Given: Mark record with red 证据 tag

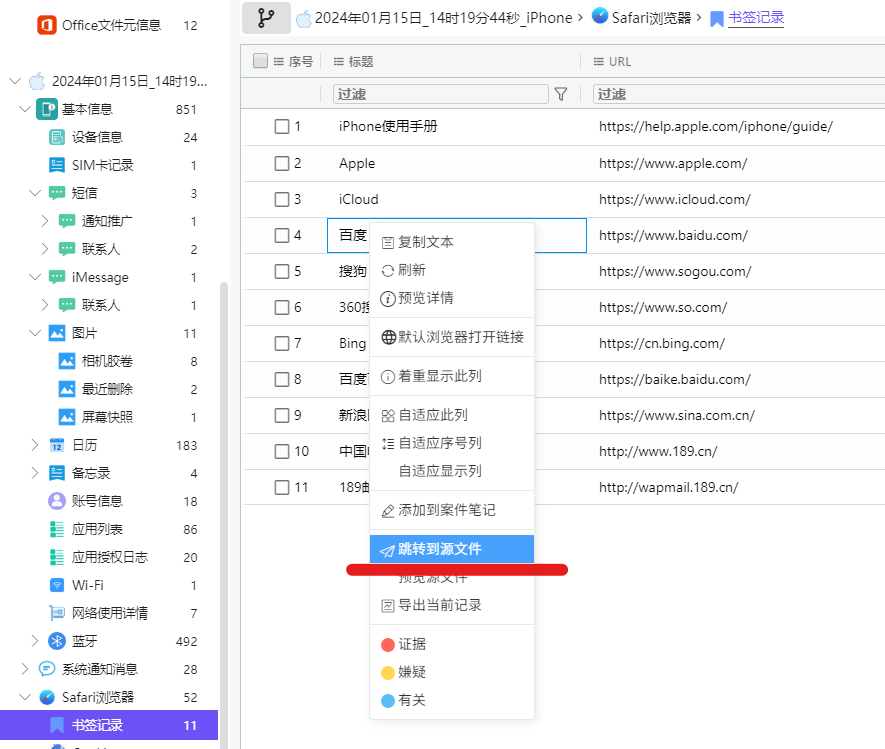Looking at the screenshot, I should pyautogui.click(x=452, y=644).
